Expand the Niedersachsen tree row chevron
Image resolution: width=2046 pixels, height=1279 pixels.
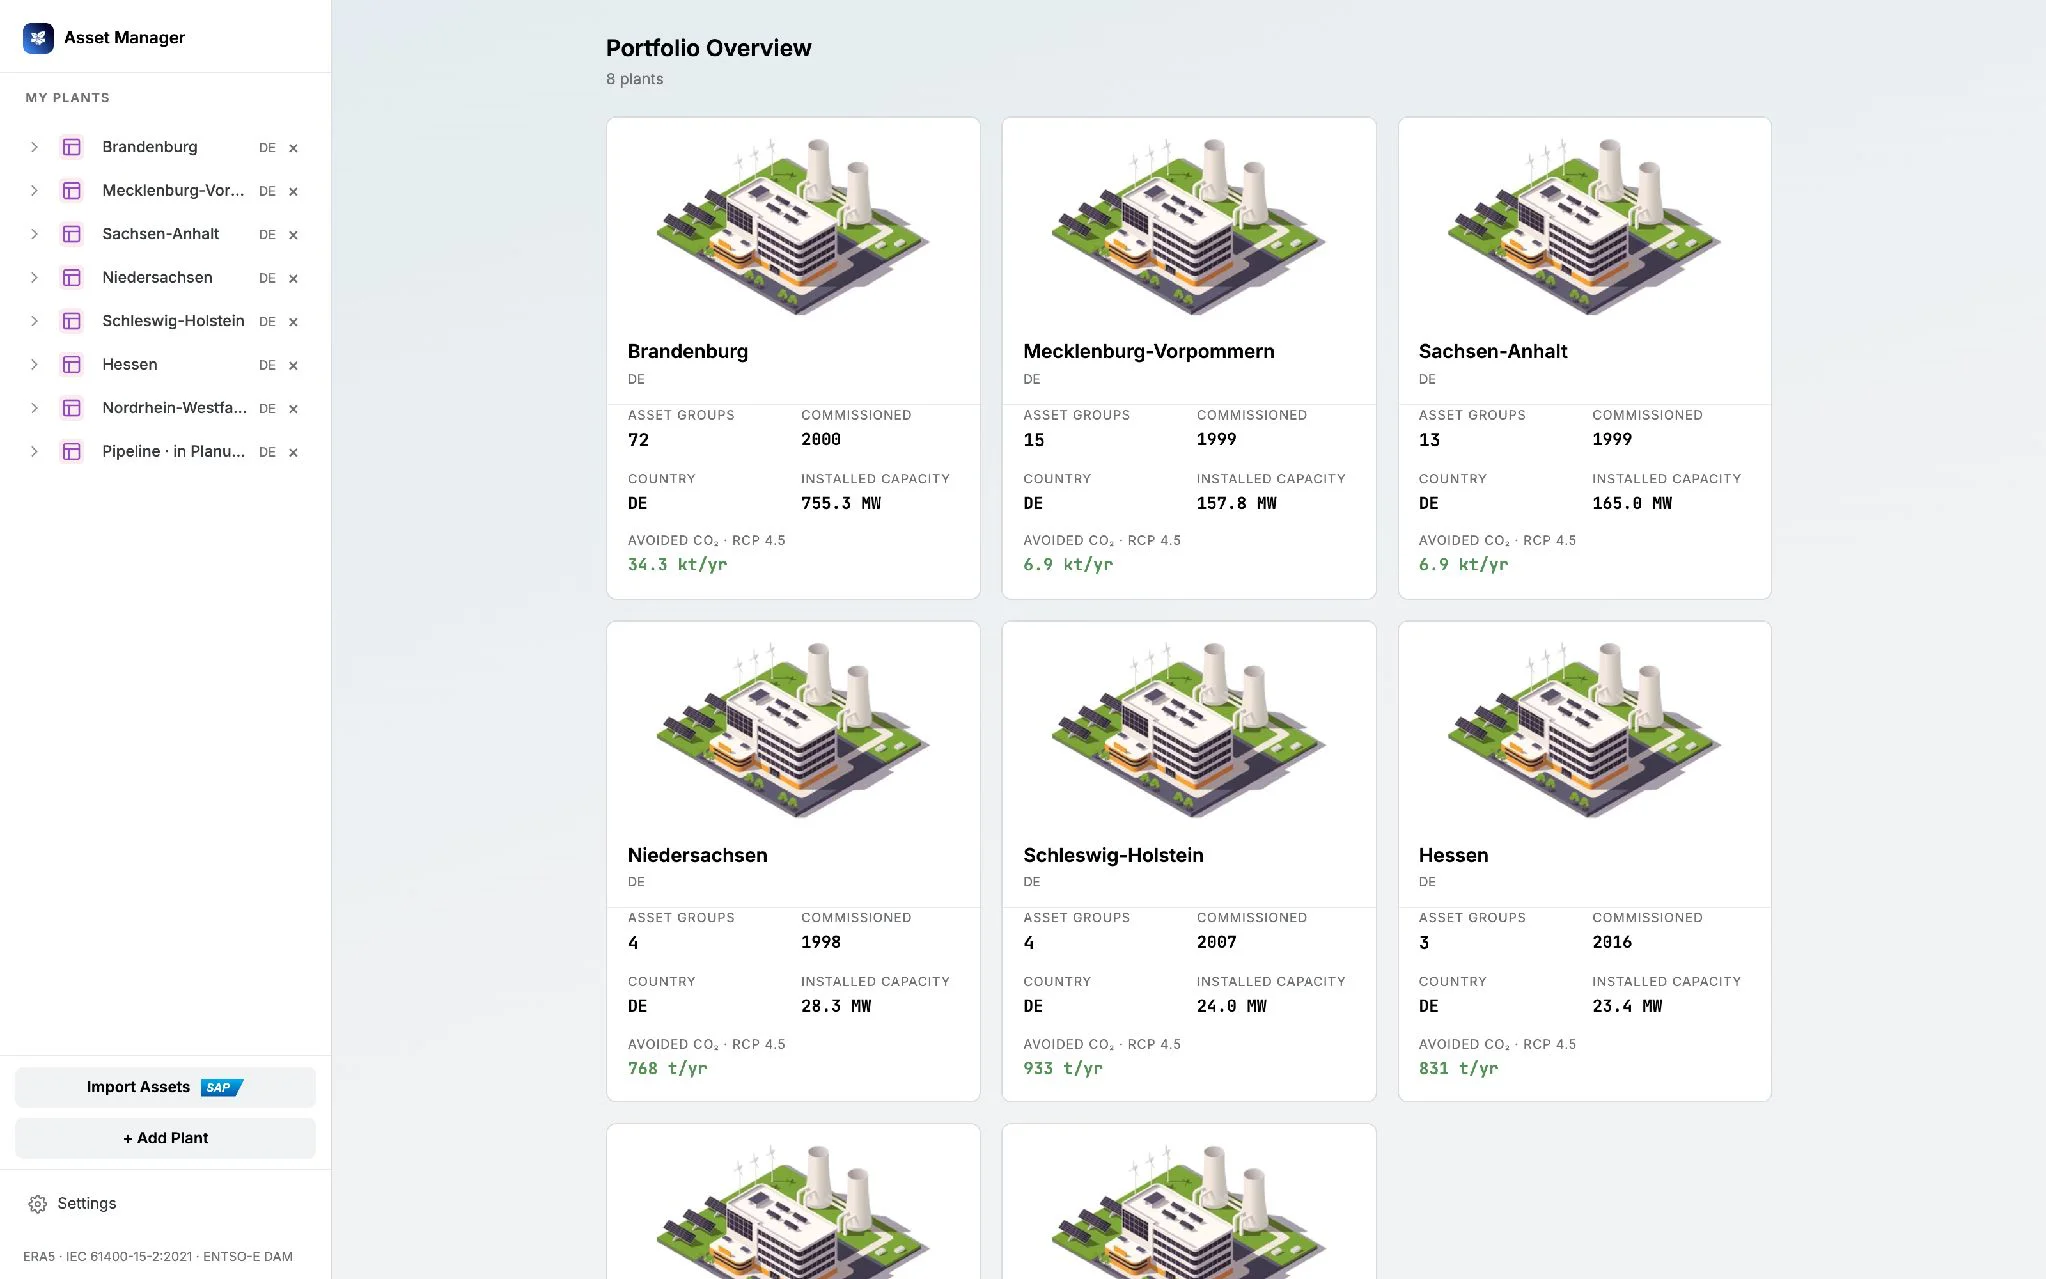point(34,278)
